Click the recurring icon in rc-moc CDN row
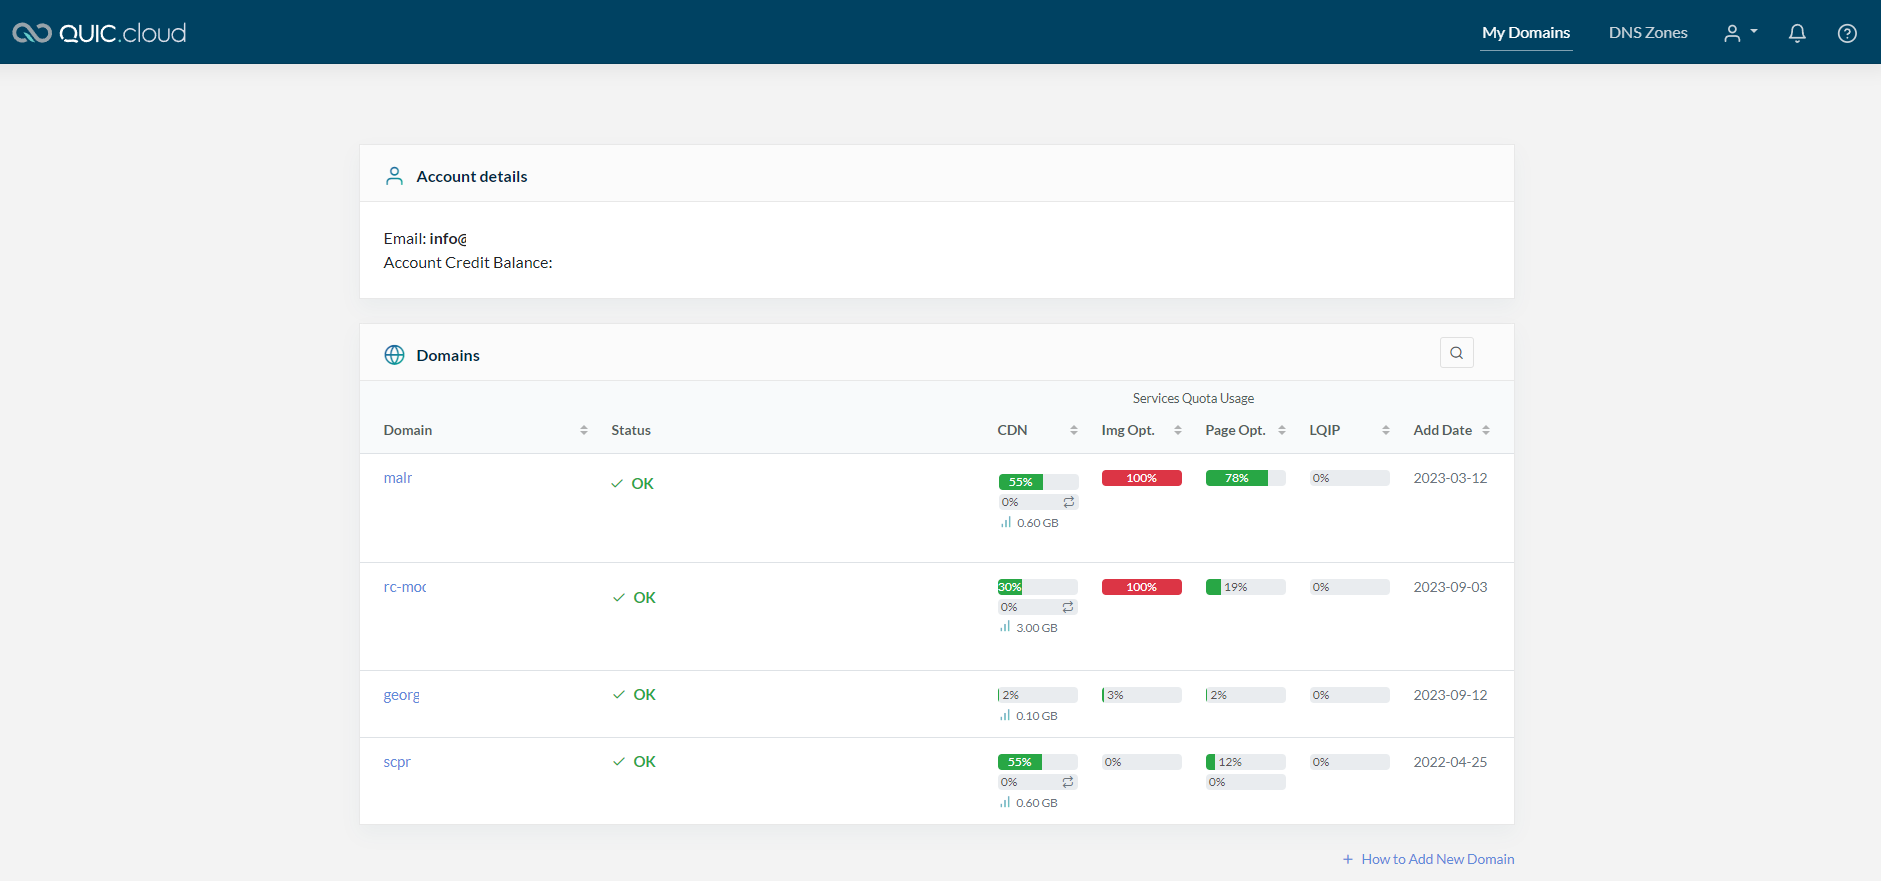 point(1068,607)
